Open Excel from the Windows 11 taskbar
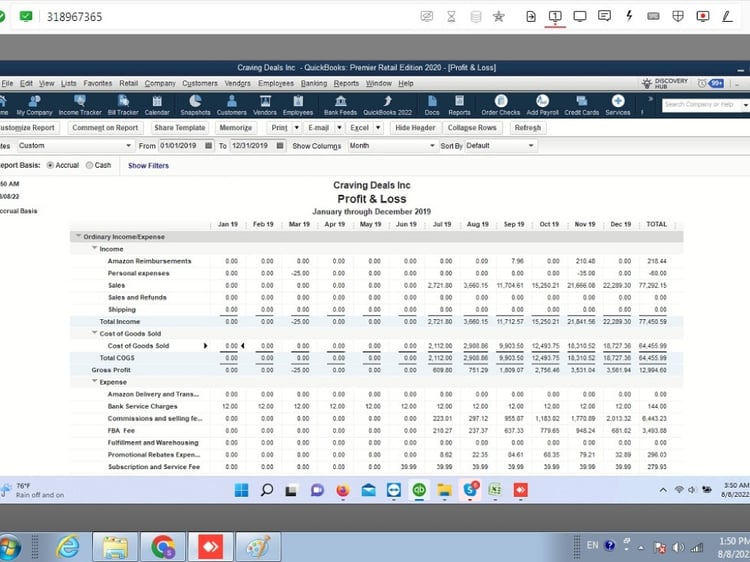This screenshot has height=562, width=750. point(495,490)
